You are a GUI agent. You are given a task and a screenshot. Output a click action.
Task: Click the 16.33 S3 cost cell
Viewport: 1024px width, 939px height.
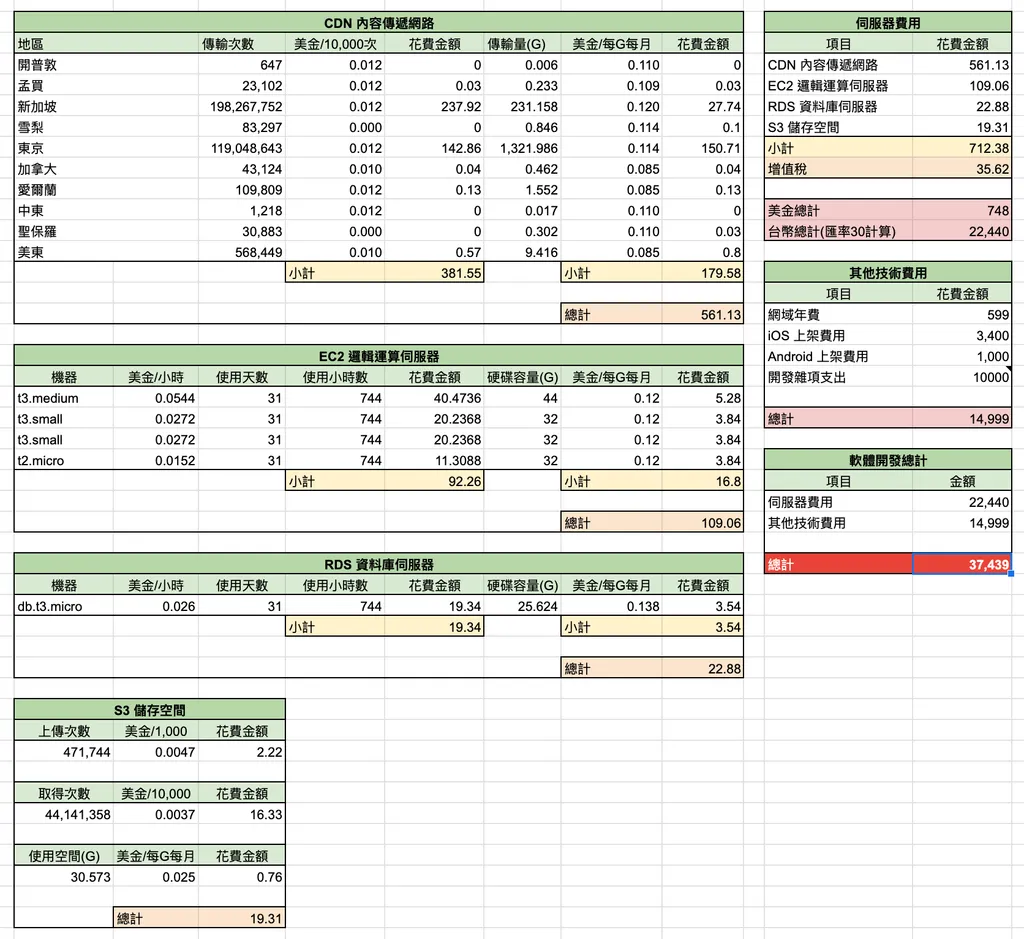pos(242,814)
